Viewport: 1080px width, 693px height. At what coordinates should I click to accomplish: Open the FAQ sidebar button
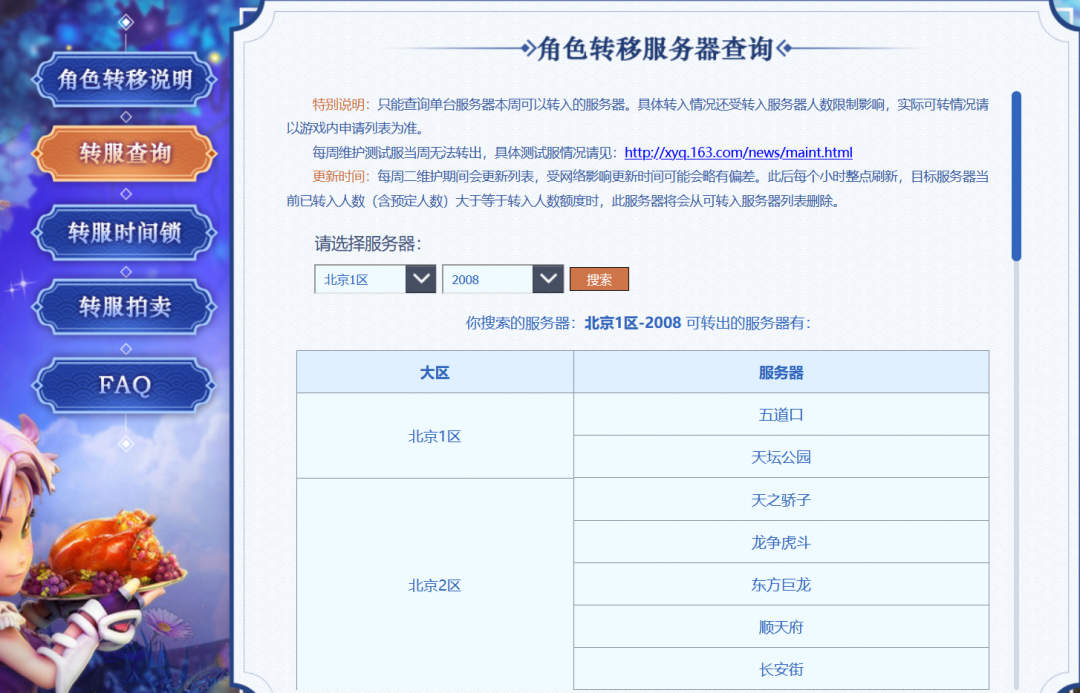pyautogui.click(x=123, y=385)
